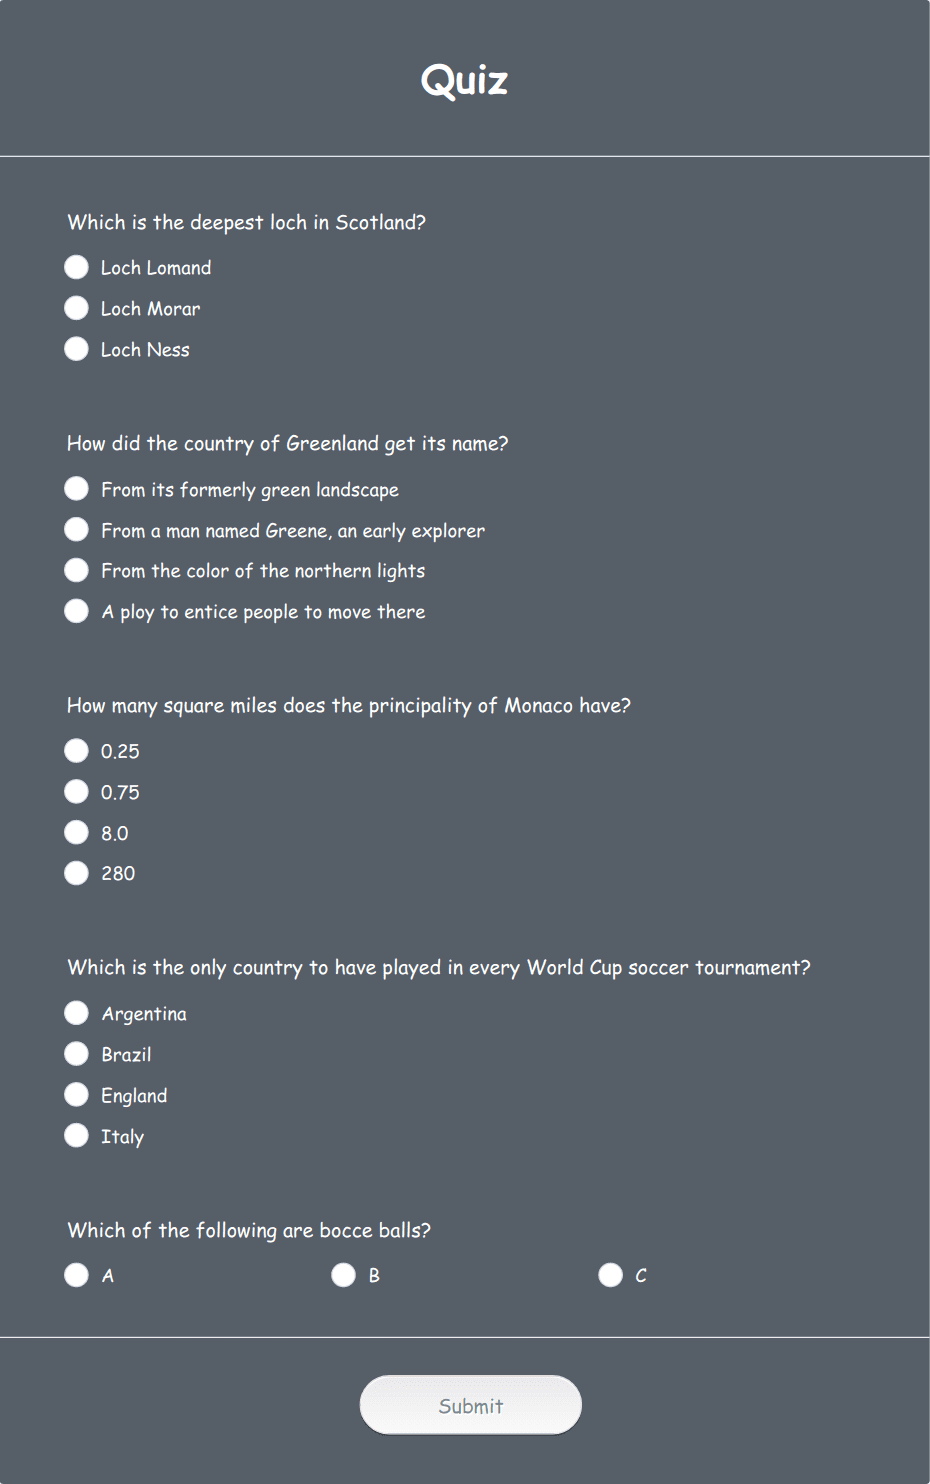
Task: Select 0.75 square miles for Monaco
Action: click(76, 791)
